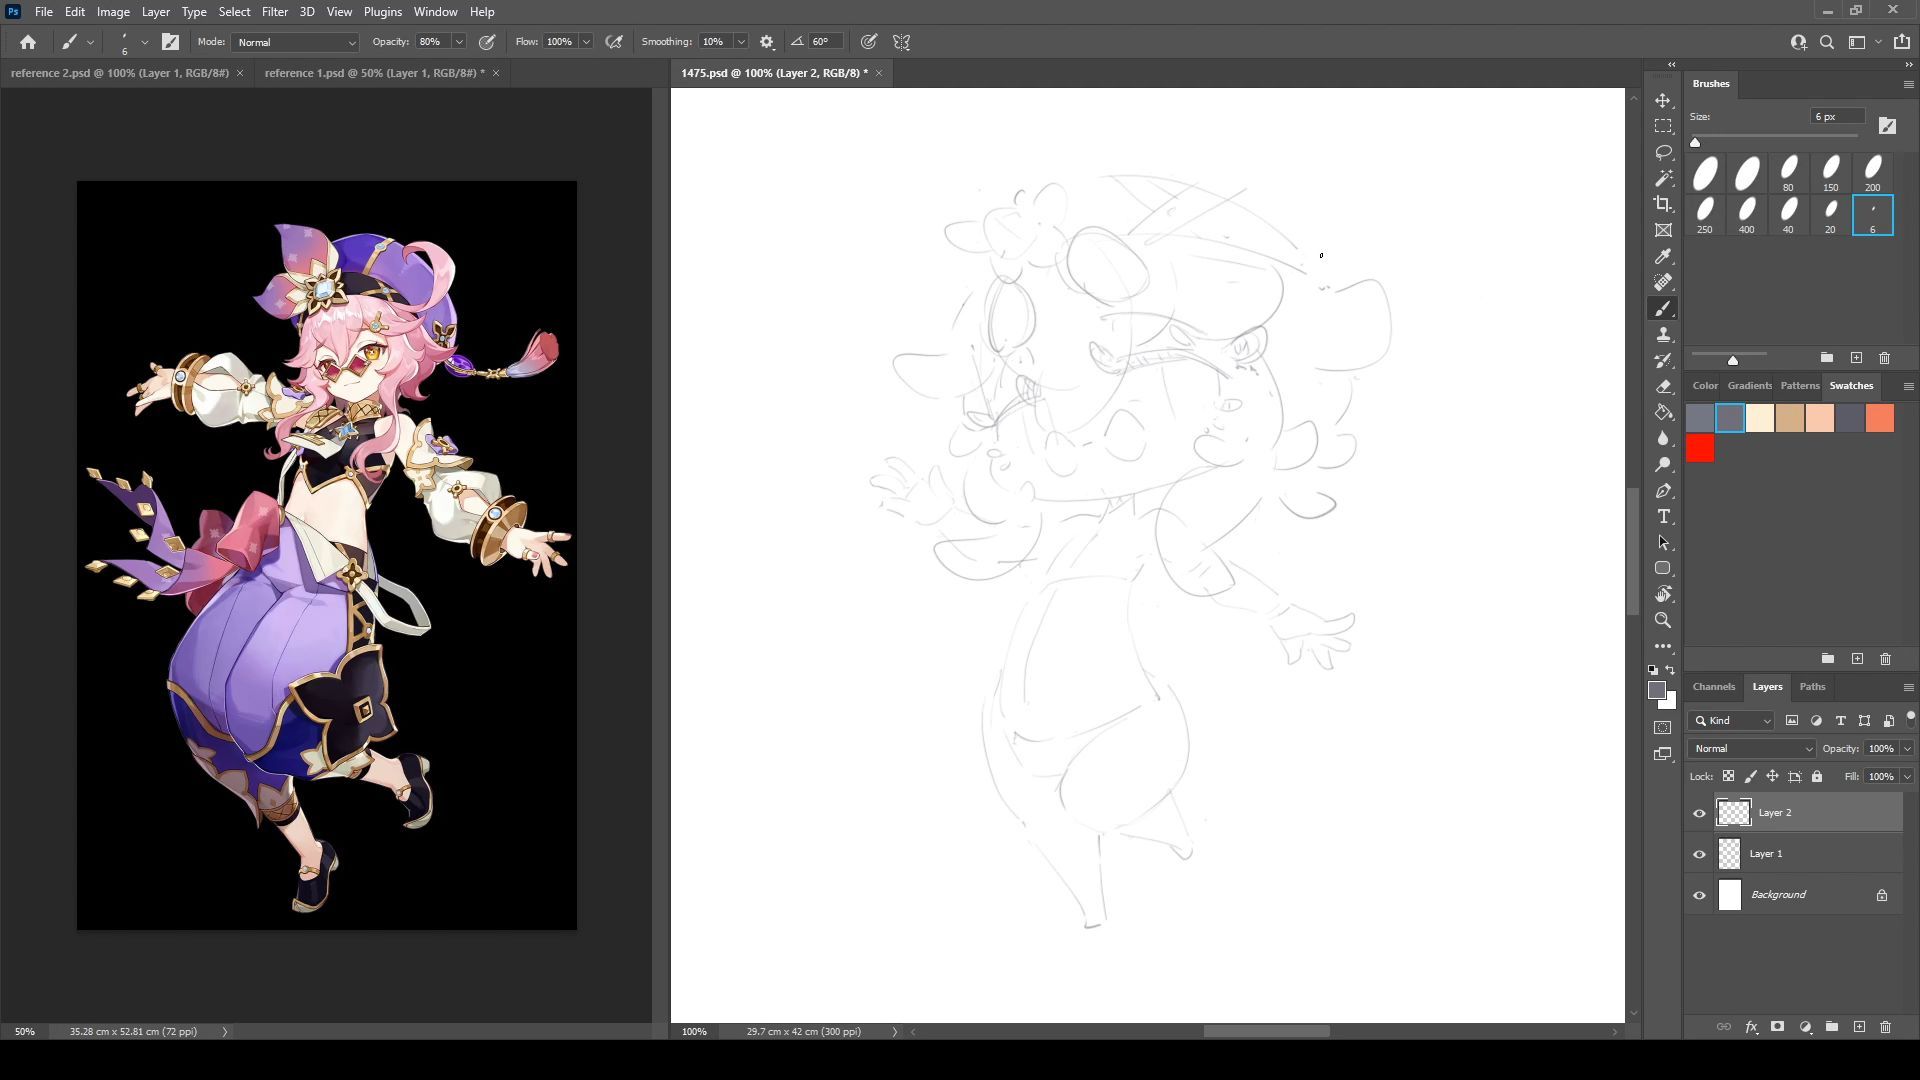Image resolution: width=1920 pixels, height=1080 pixels.
Task: Toggle Quick Mask mode
Action: 1663,728
